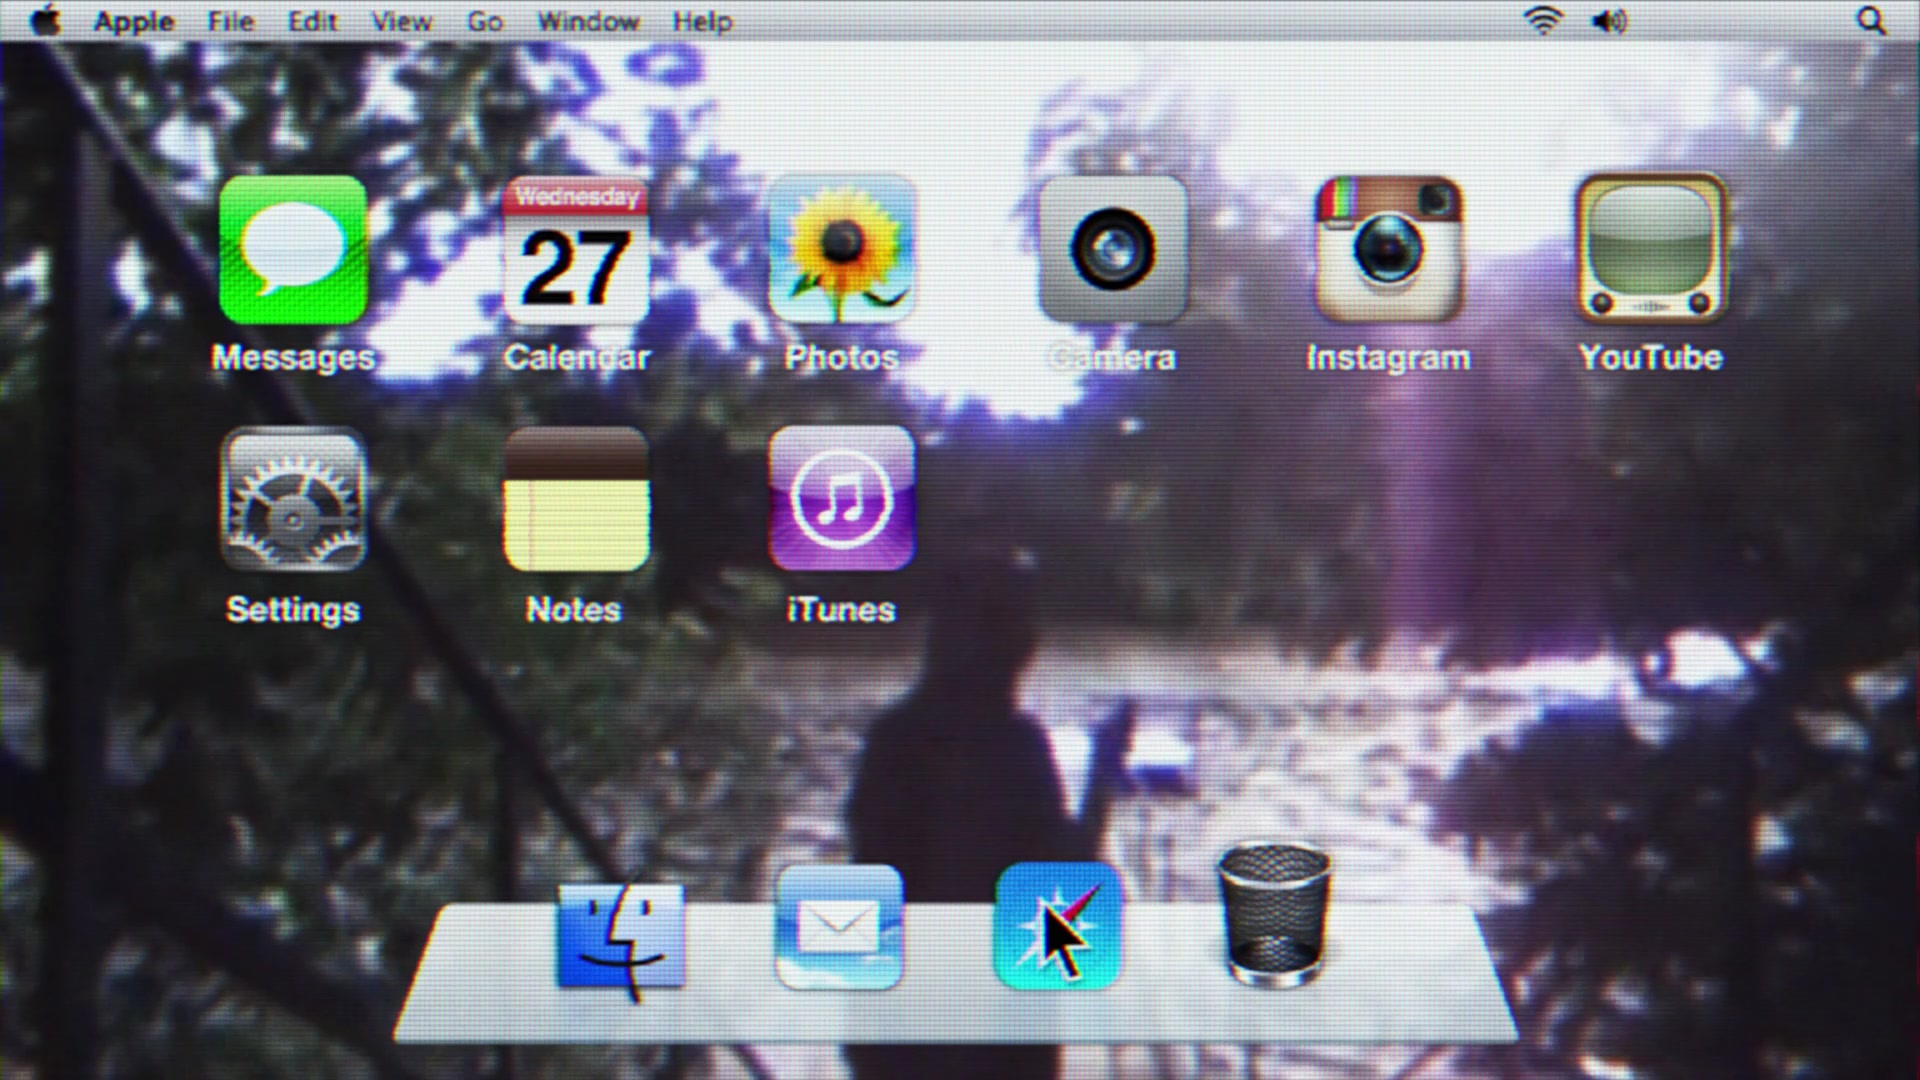Open the iTunes music icon

click(841, 500)
